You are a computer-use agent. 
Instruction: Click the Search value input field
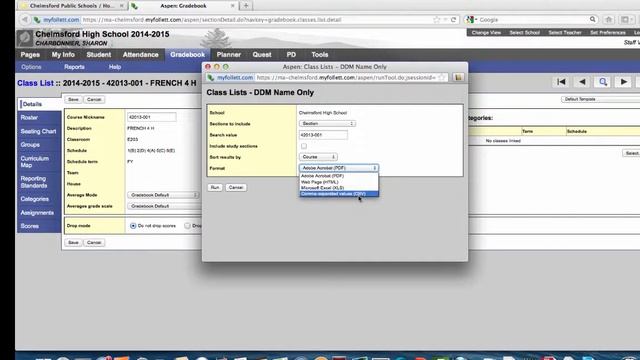tap(323, 135)
